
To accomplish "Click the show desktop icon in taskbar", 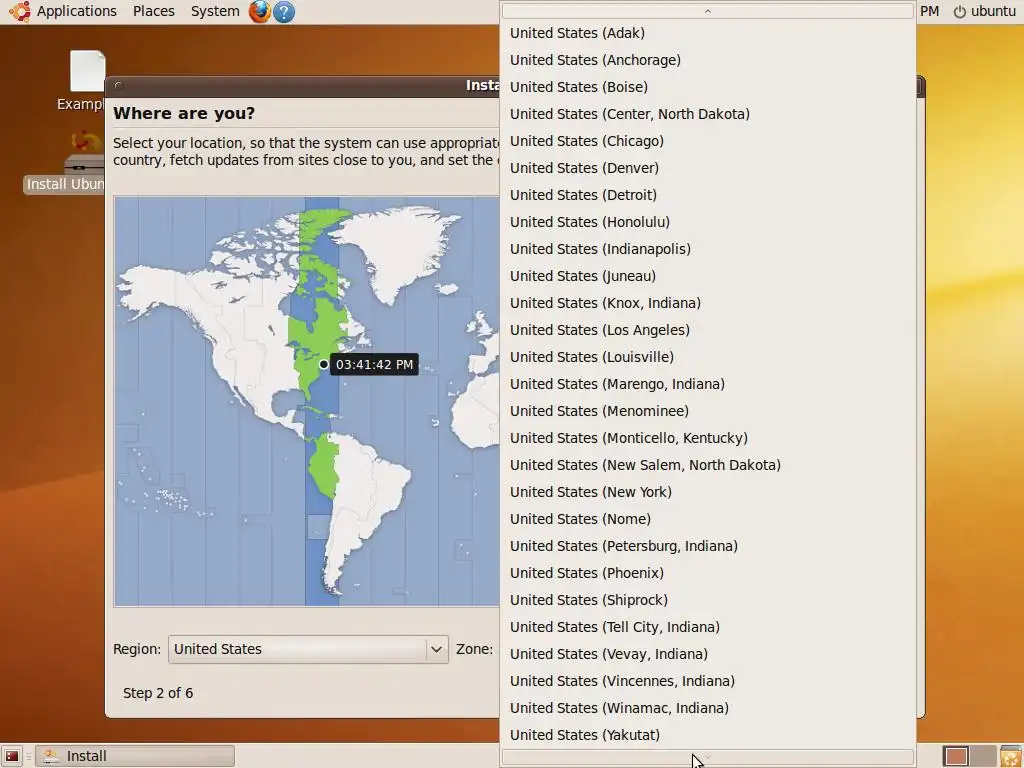I will (12, 756).
